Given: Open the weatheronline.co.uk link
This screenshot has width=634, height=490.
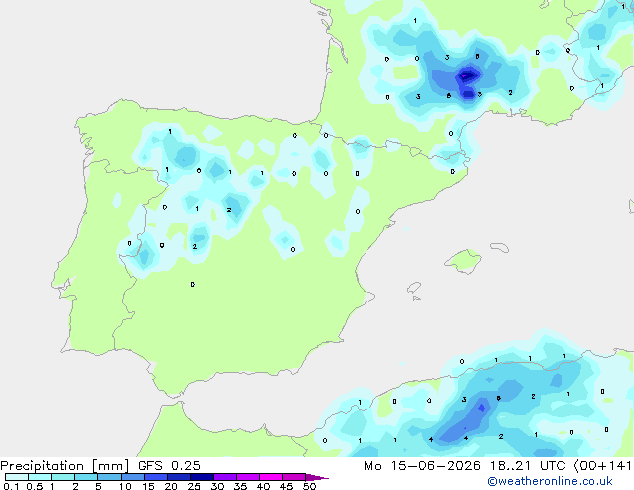Looking at the screenshot, I should click(550, 481).
